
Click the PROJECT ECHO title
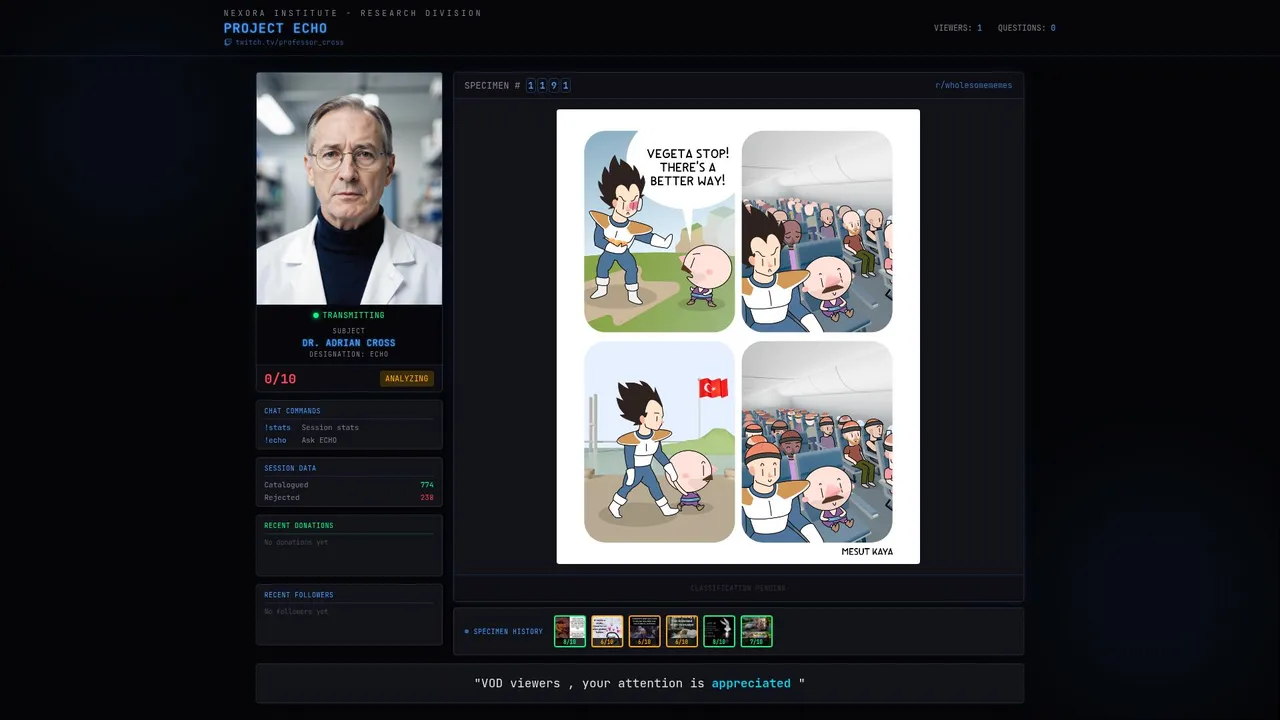275,28
